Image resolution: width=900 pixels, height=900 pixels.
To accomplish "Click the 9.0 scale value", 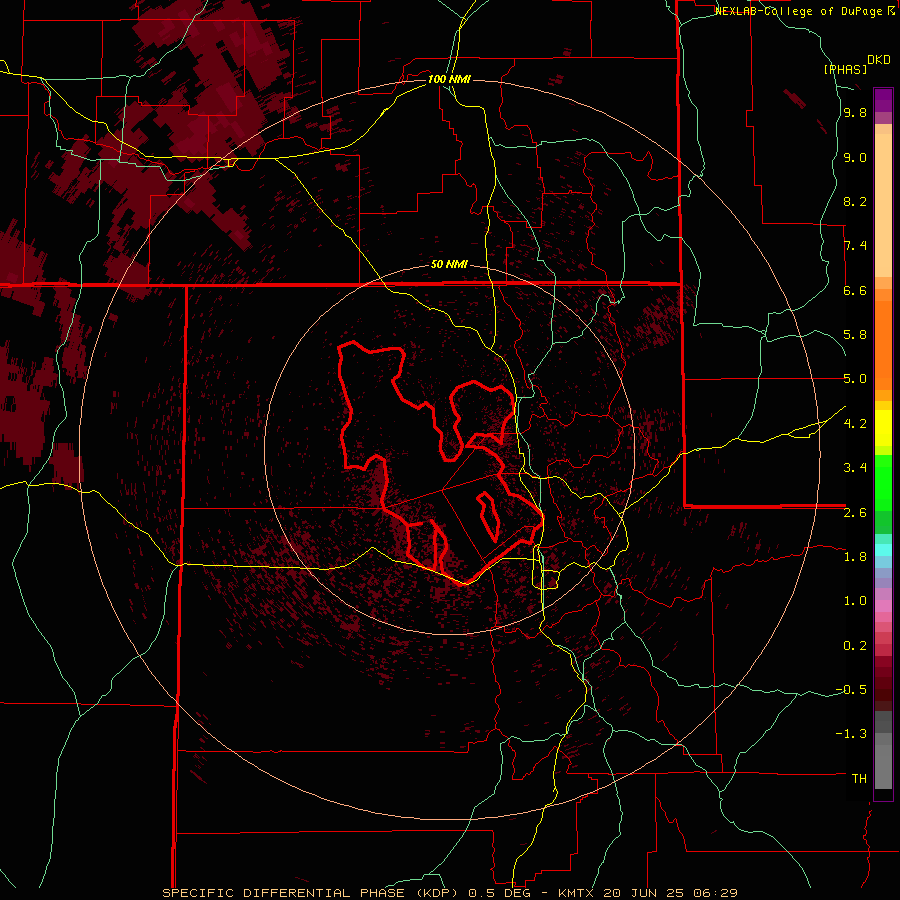I will (x=855, y=157).
